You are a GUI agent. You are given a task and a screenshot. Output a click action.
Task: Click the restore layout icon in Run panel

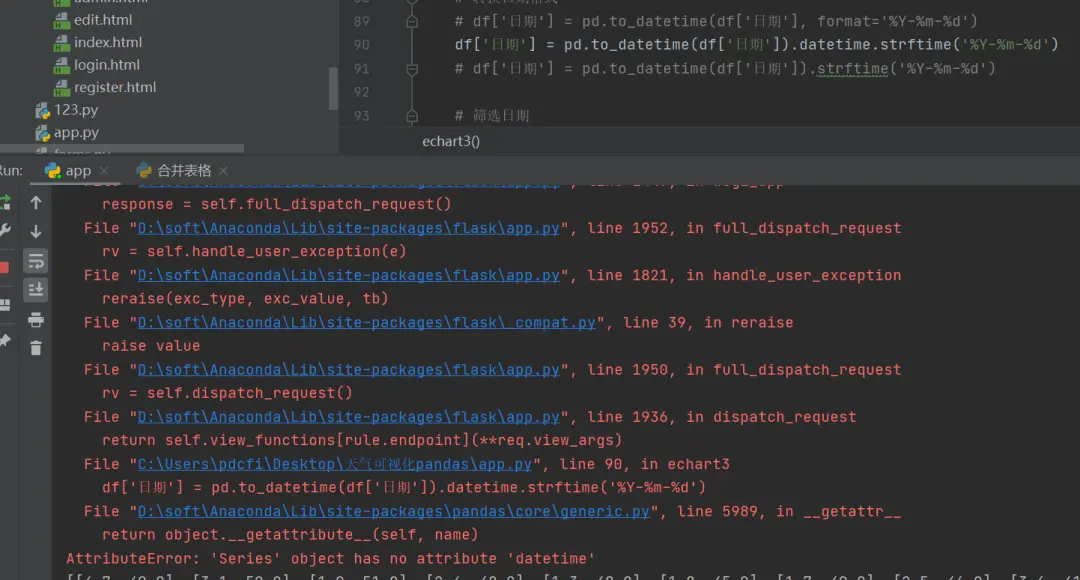(5, 304)
